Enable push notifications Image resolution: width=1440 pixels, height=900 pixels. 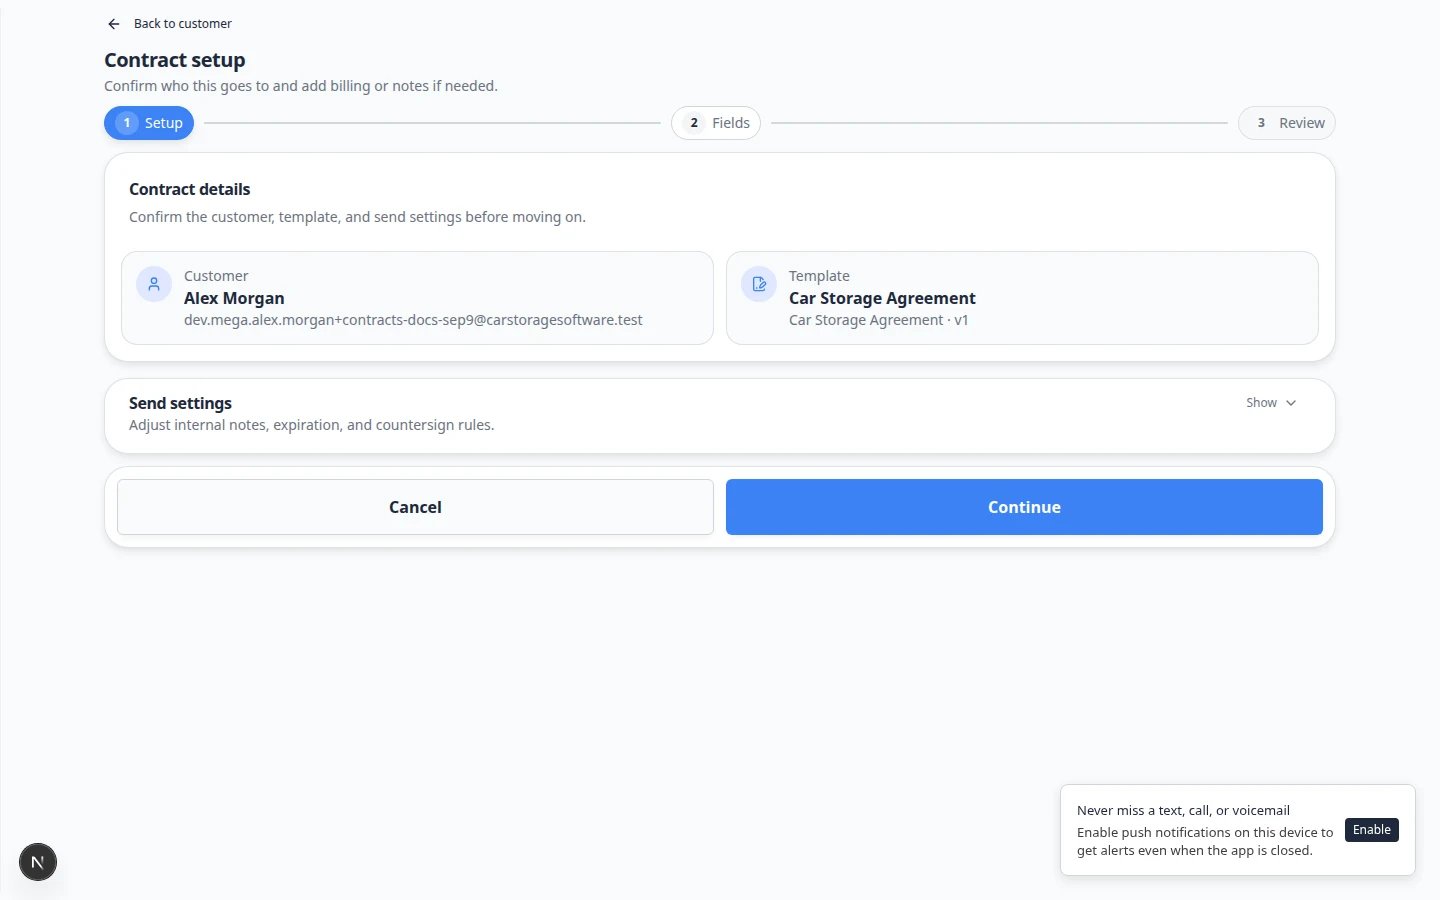(1372, 830)
